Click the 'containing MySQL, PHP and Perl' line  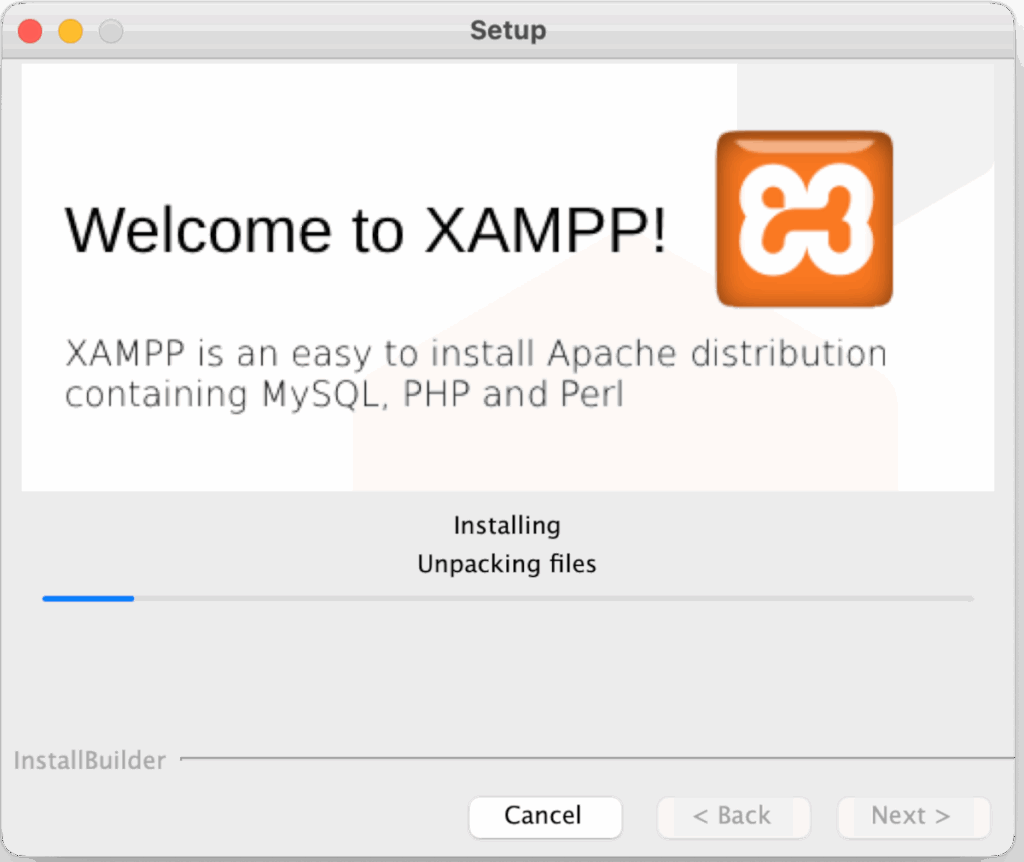pos(344,395)
